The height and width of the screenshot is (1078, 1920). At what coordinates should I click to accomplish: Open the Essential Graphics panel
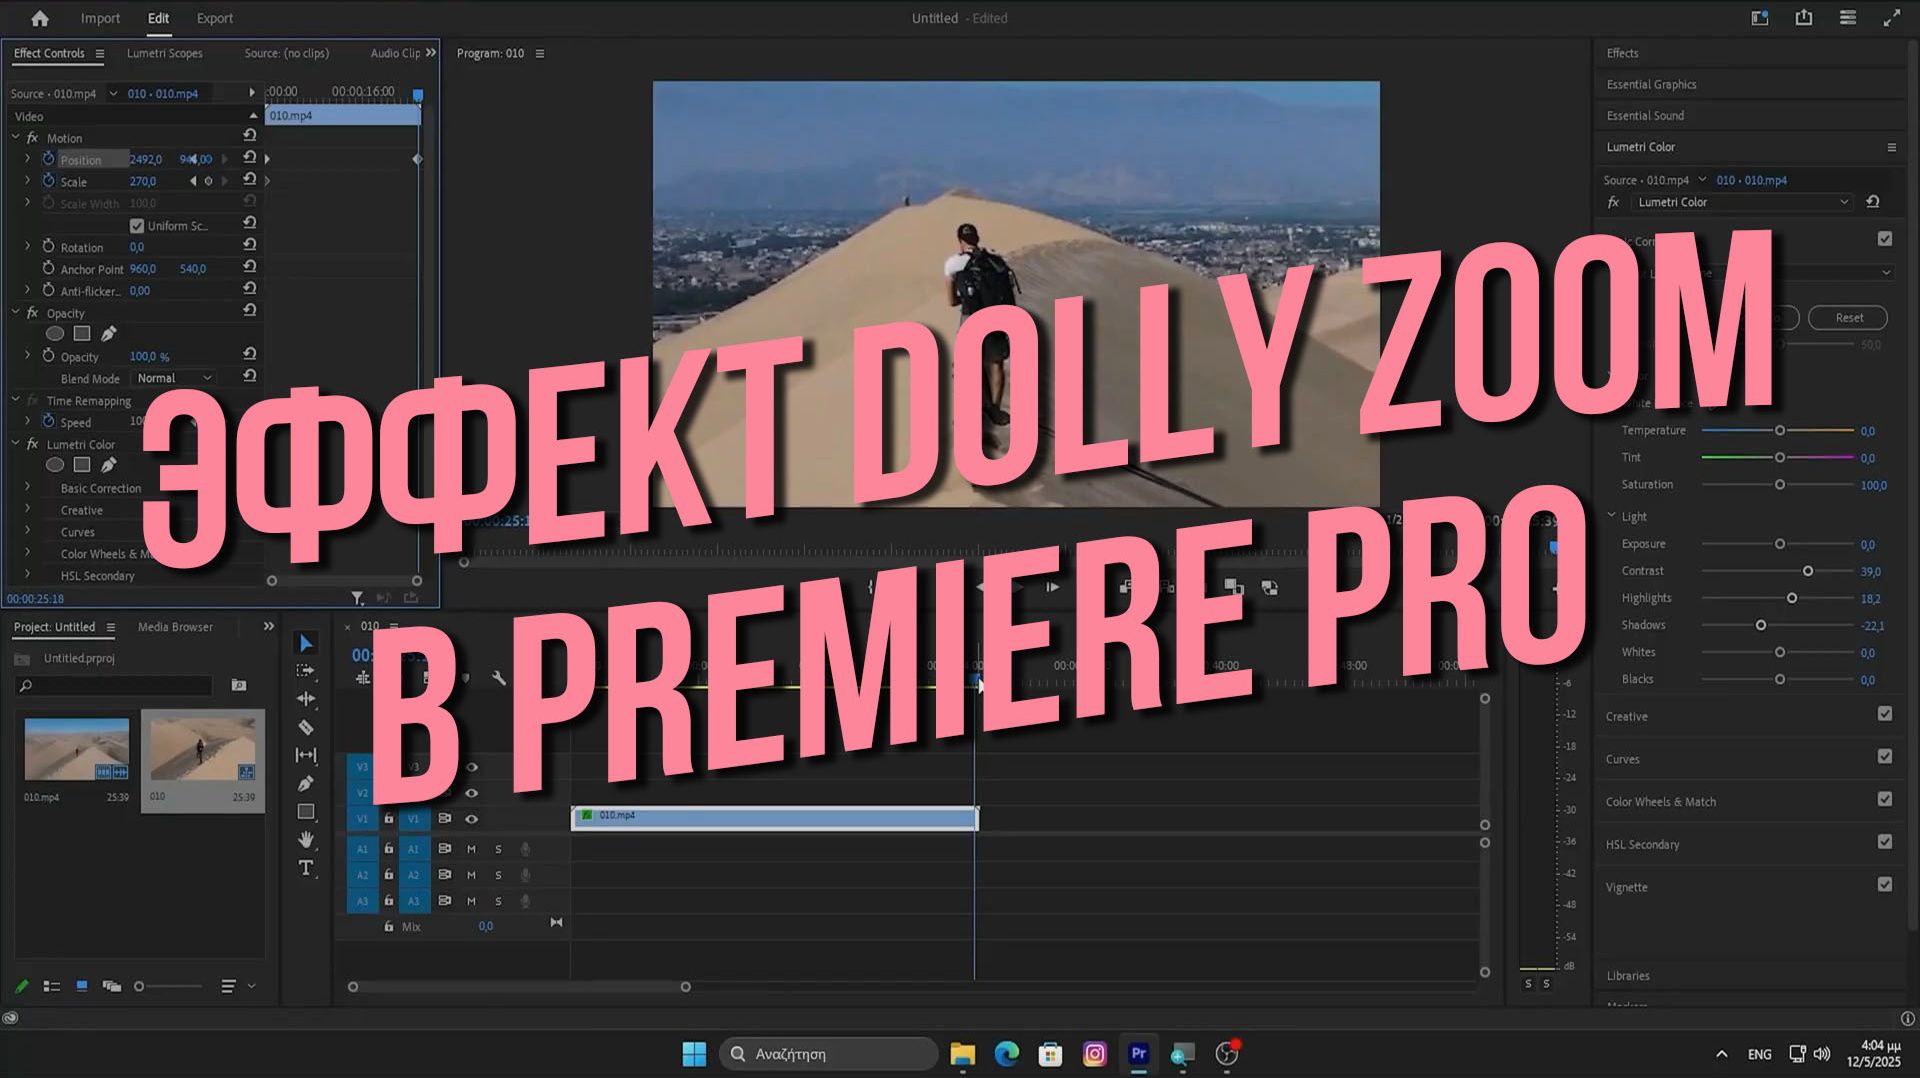click(x=1651, y=84)
